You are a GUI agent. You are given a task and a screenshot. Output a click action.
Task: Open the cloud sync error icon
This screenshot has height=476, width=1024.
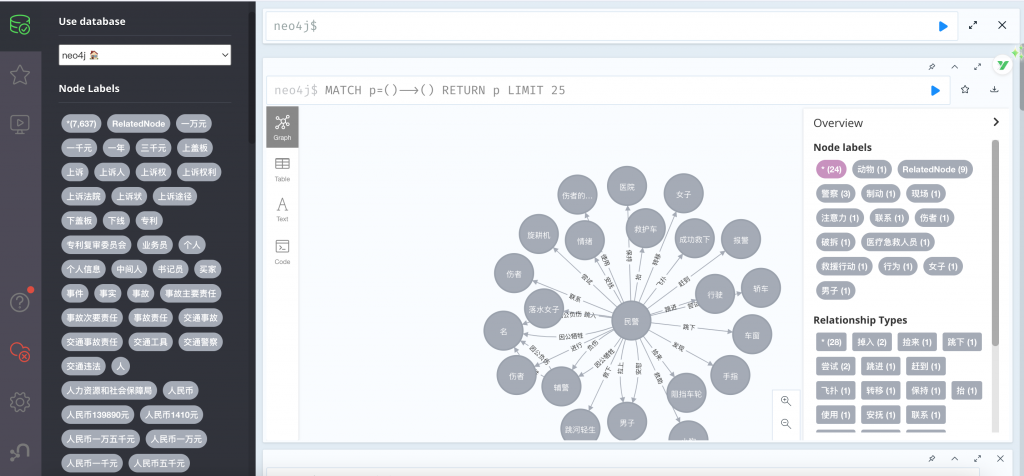(x=20, y=351)
